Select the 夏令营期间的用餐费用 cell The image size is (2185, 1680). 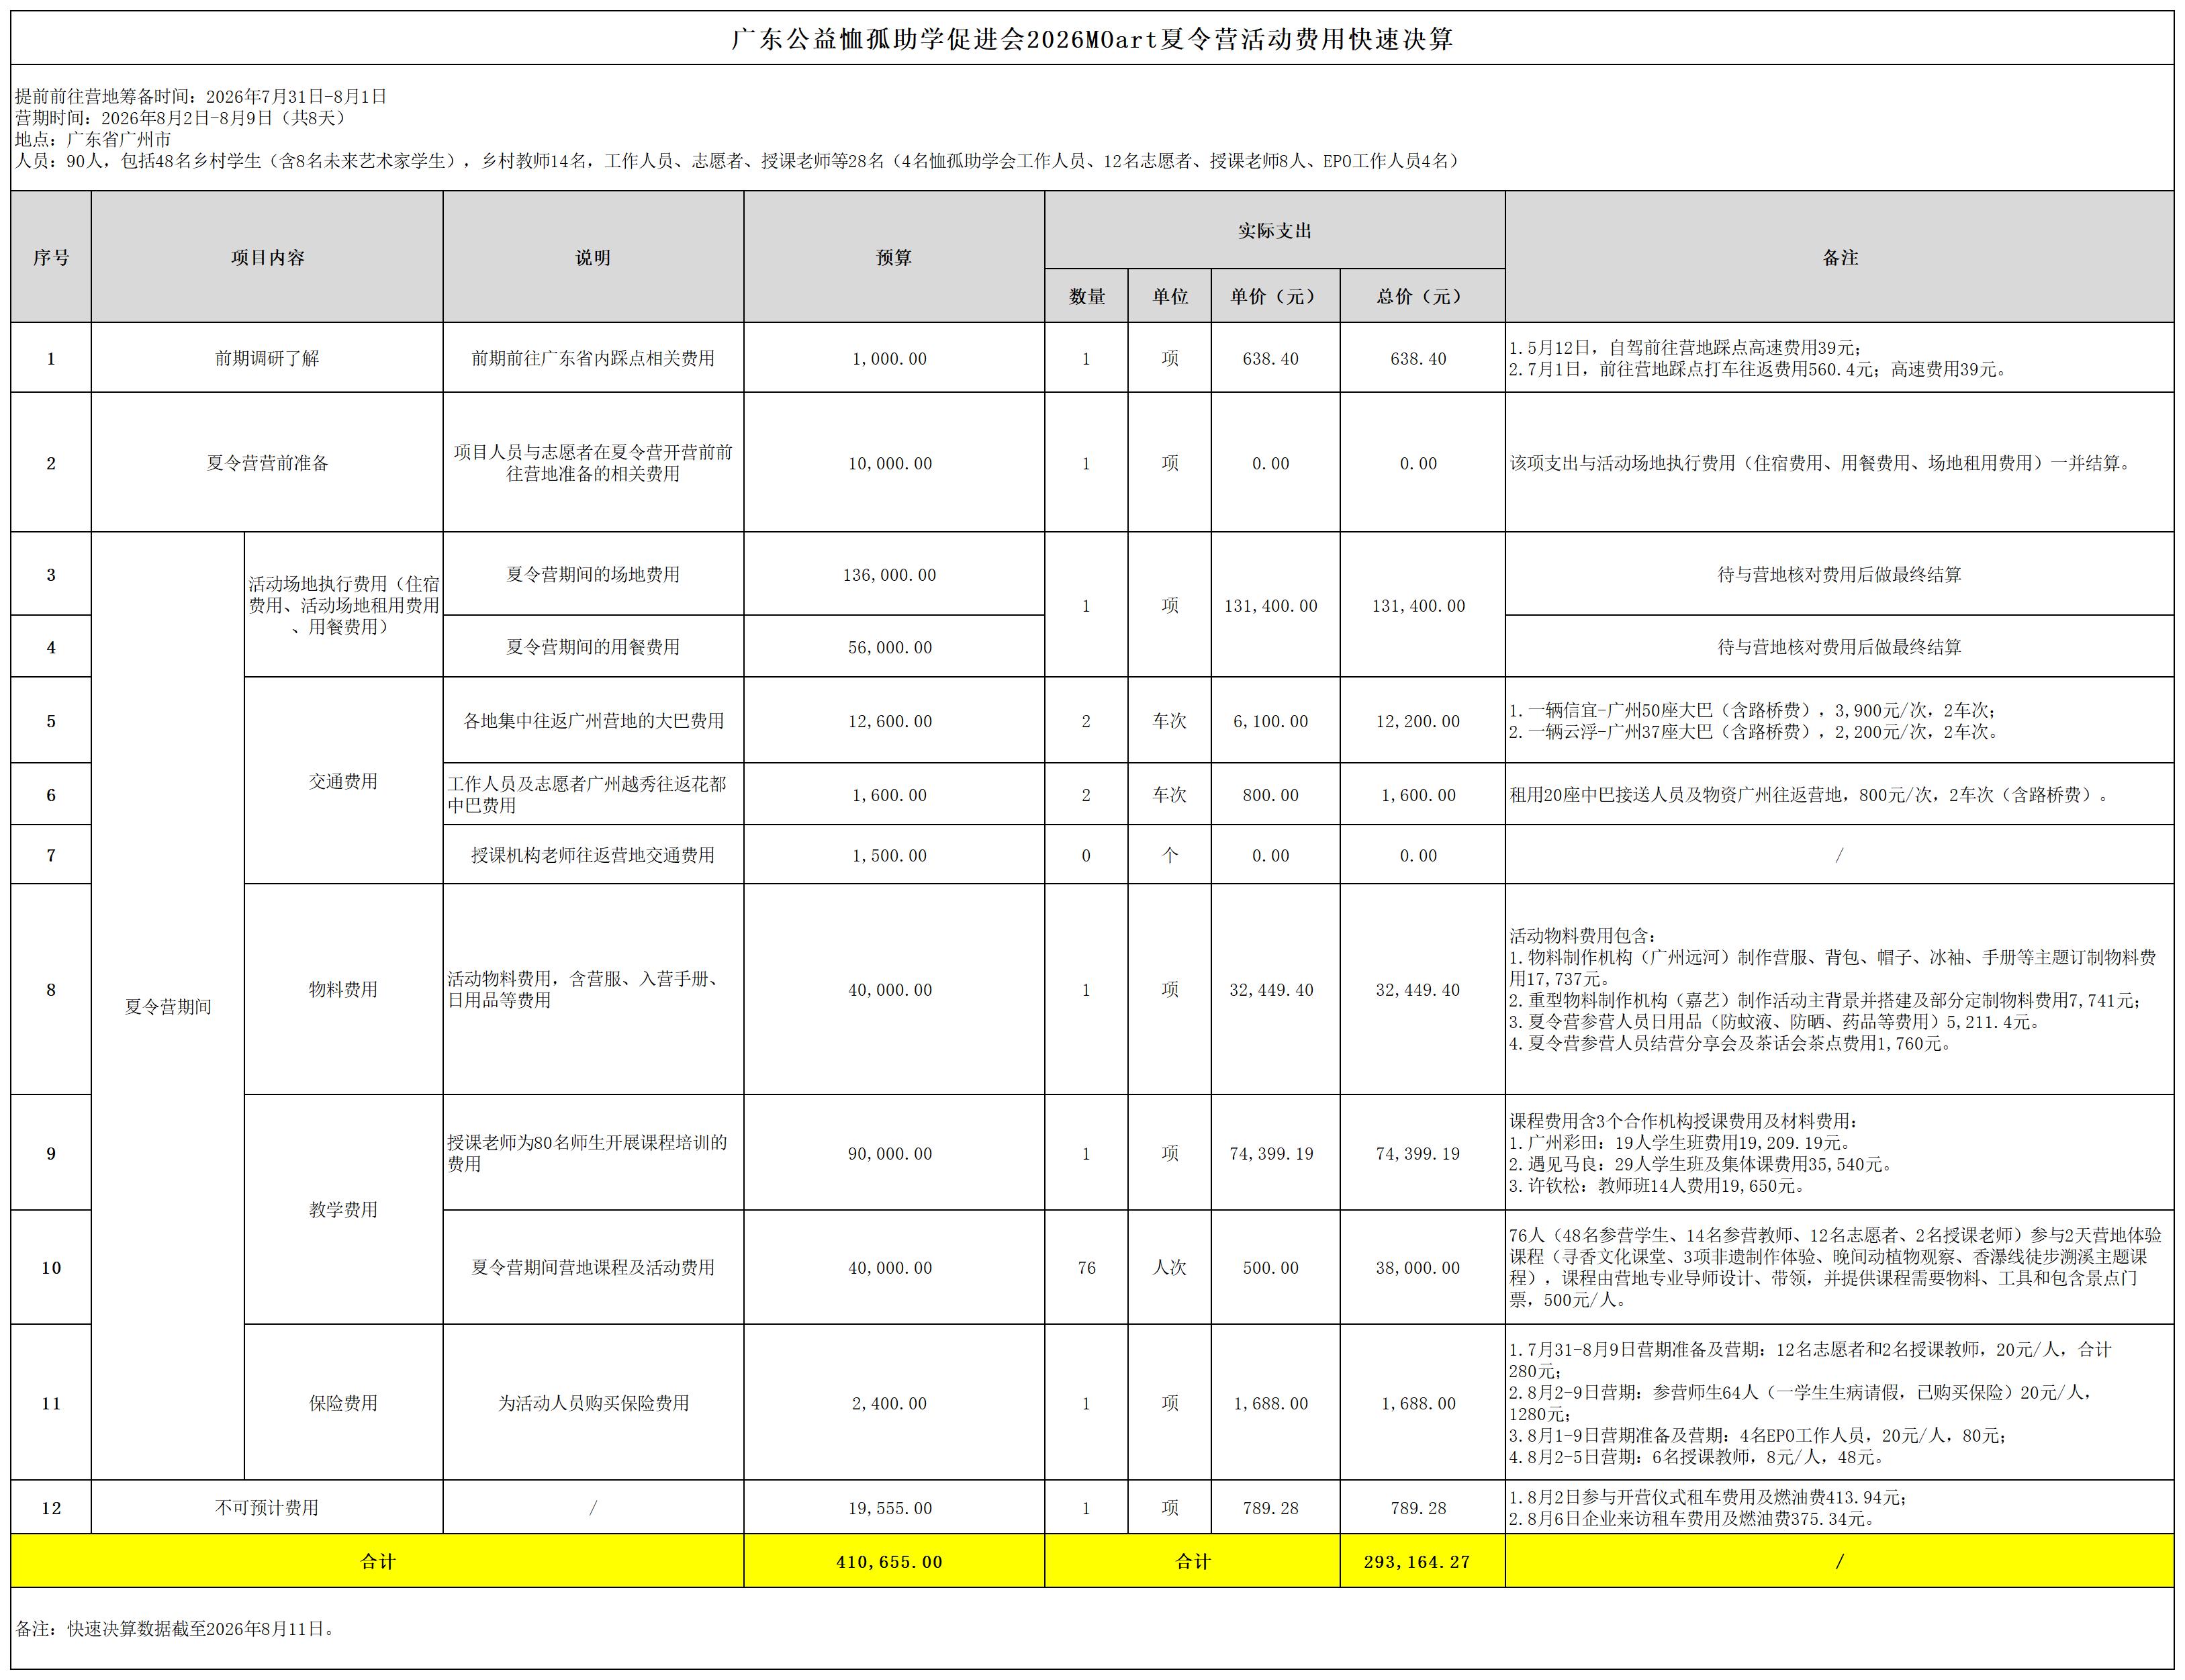click(x=593, y=647)
